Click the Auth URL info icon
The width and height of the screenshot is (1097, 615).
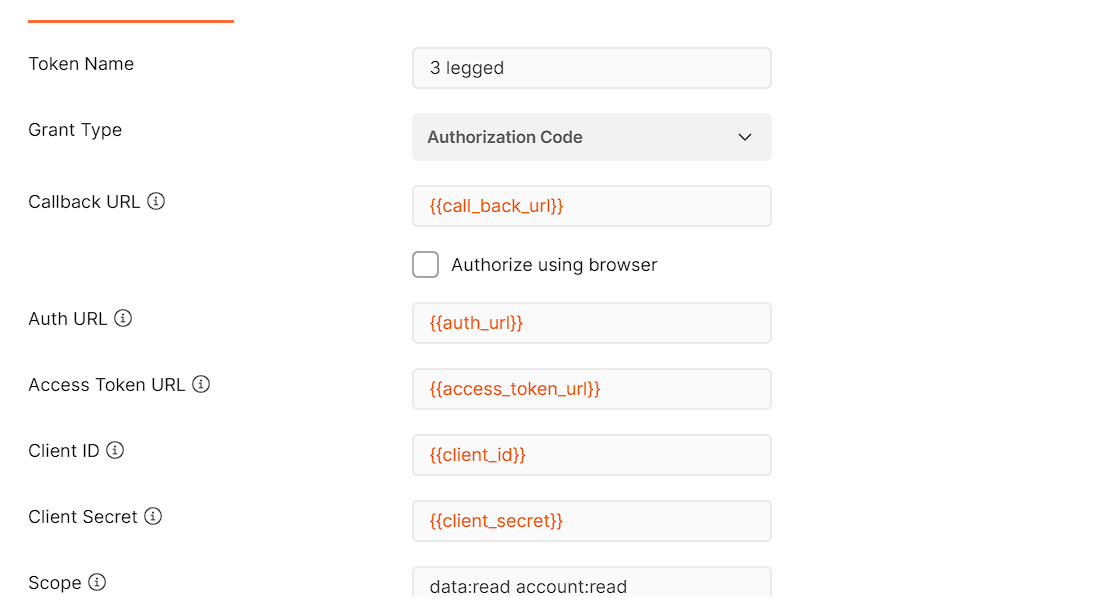click(x=123, y=318)
